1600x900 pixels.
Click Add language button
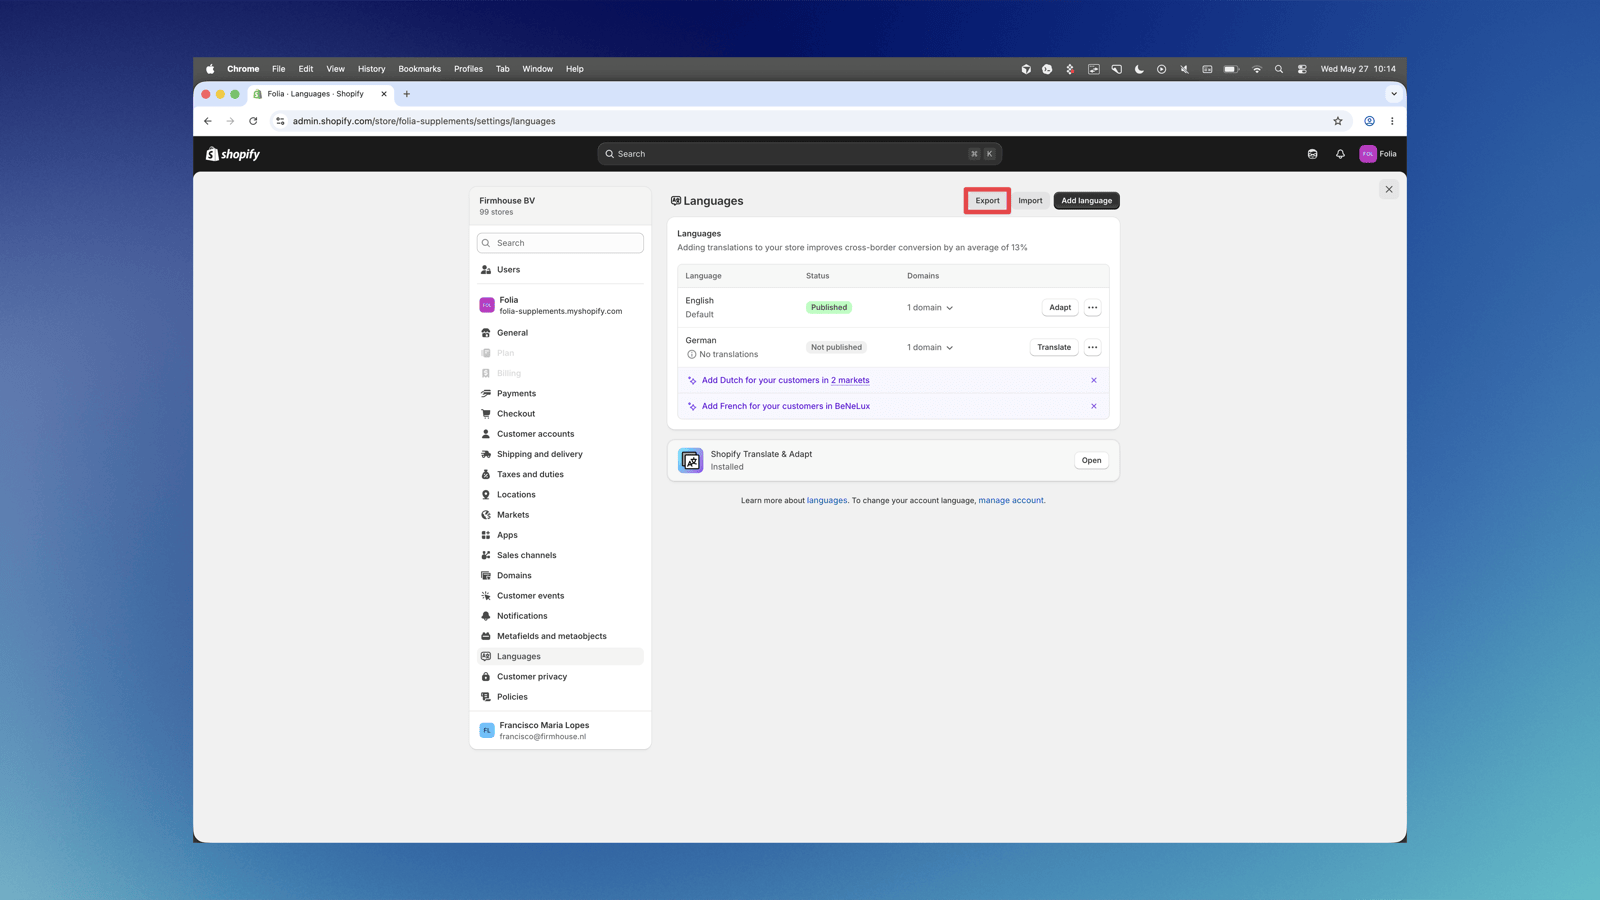pos(1086,200)
